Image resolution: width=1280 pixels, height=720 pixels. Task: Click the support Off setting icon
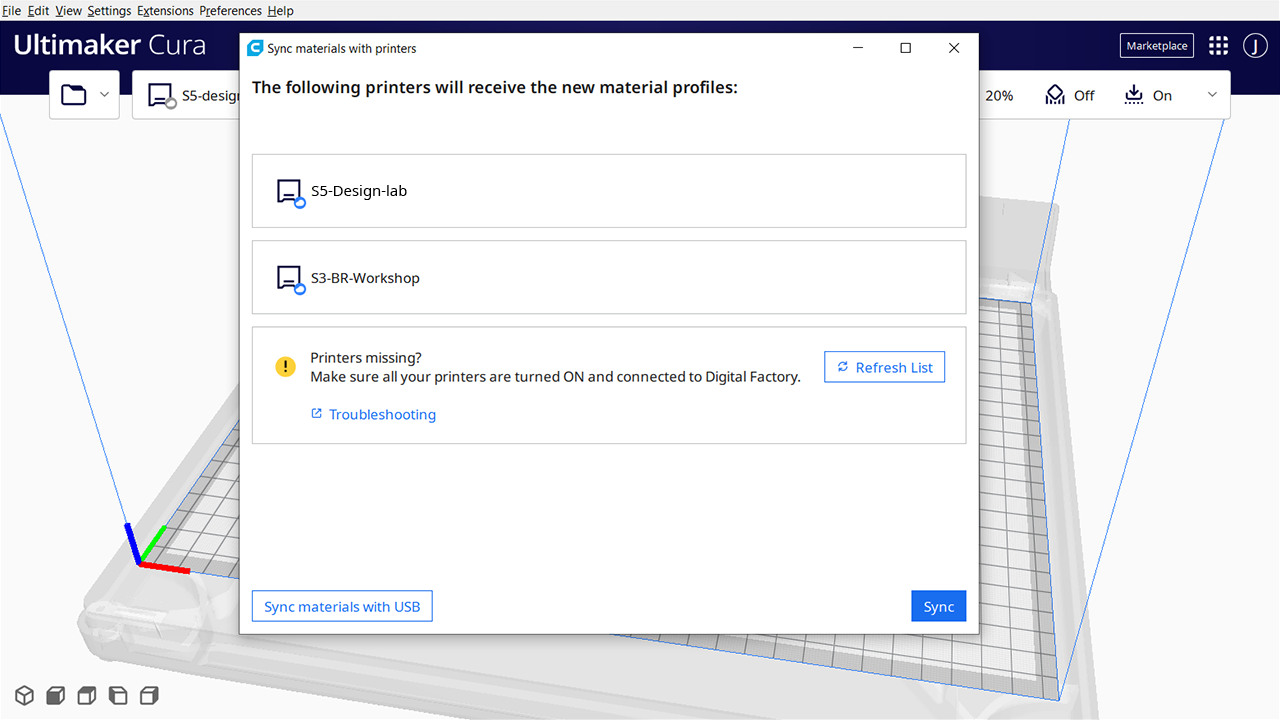click(1055, 95)
